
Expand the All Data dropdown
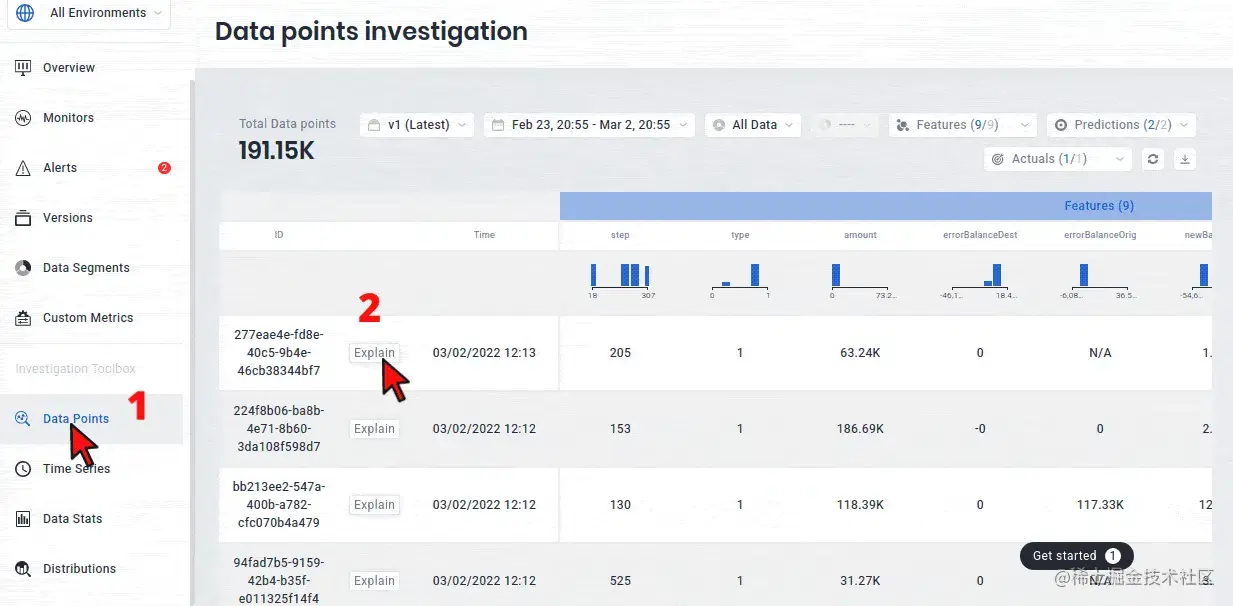point(753,125)
